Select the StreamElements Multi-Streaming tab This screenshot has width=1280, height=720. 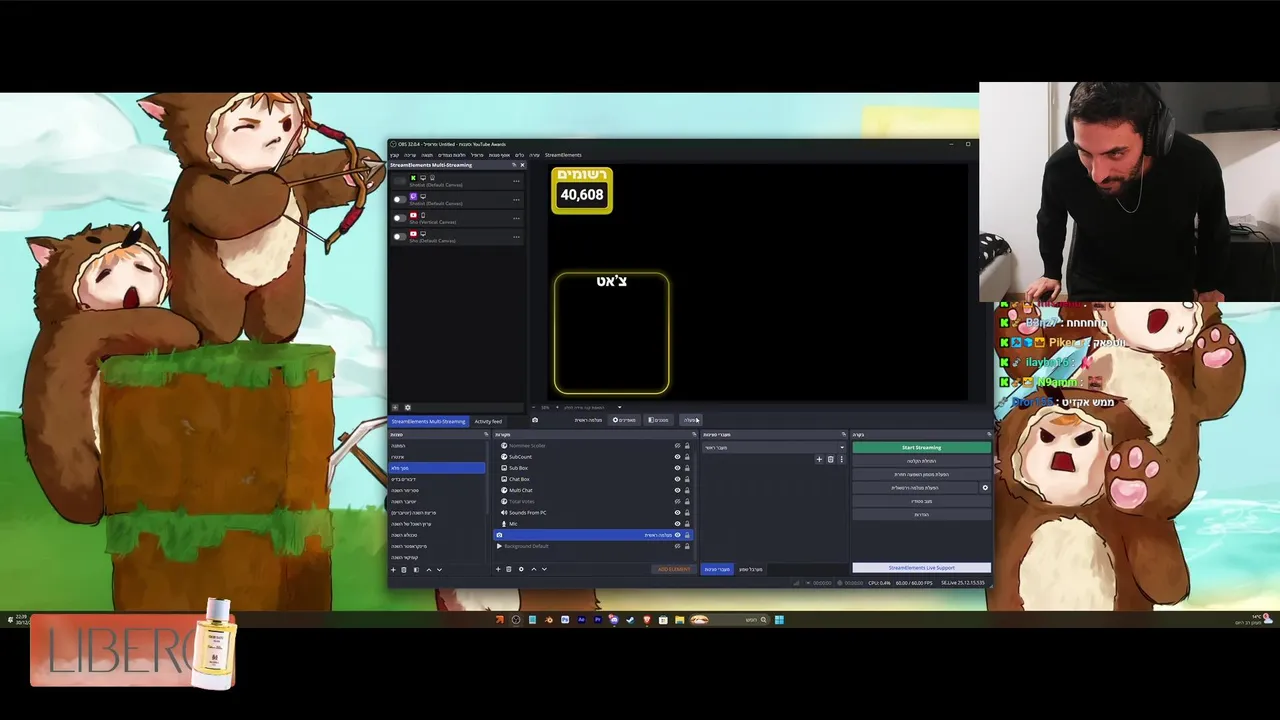click(428, 421)
